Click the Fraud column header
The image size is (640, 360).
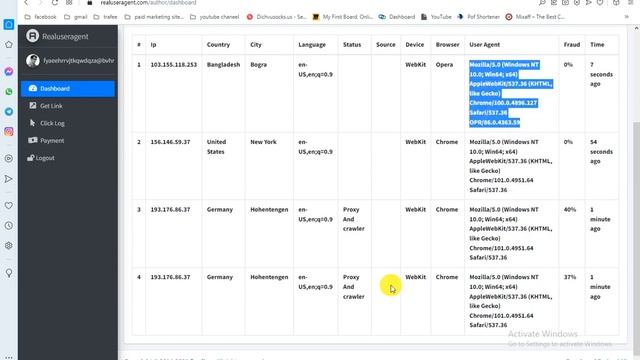(x=572, y=44)
